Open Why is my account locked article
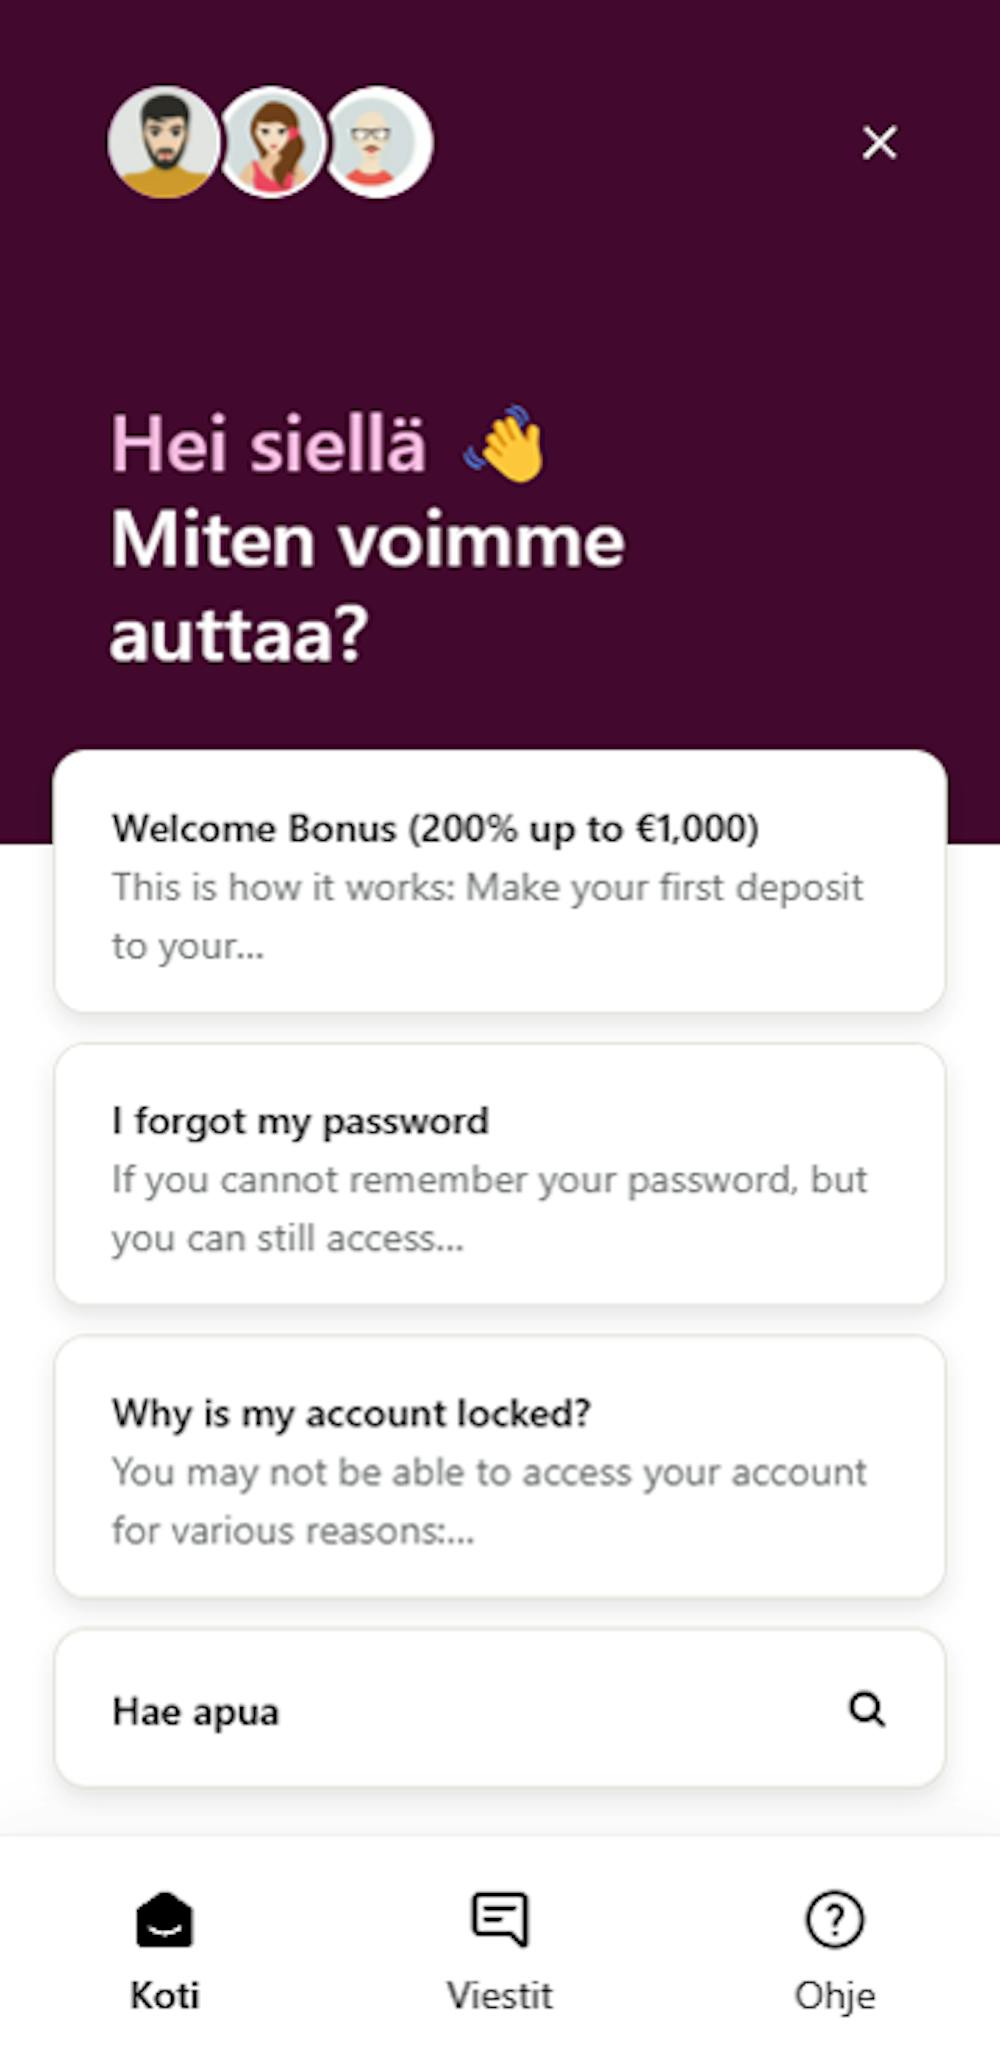Image resolution: width=1000 pixels, height=2056 pixels. tap(500, 1466)
